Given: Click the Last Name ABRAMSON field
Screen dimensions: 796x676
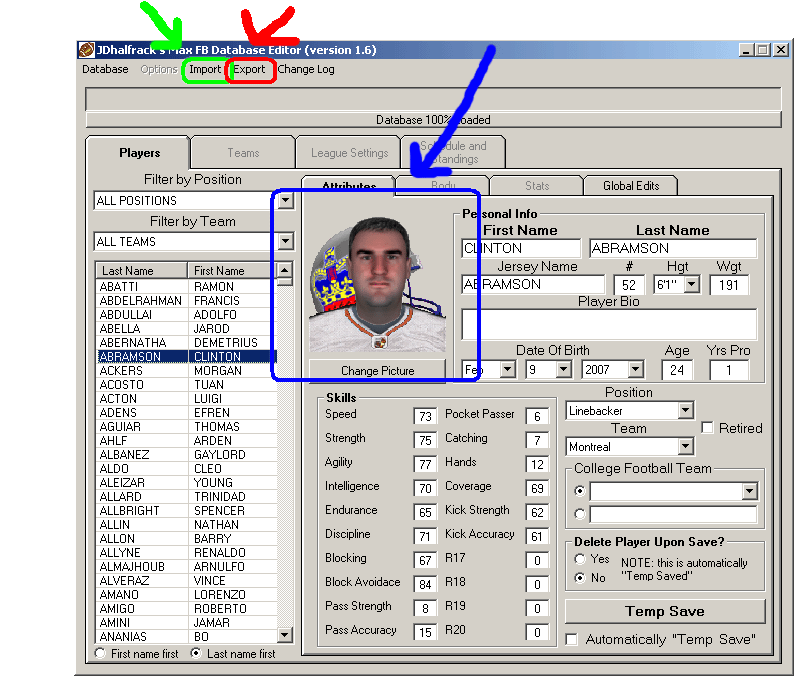Looking at the screenshot, I should [x=673, y=248].
